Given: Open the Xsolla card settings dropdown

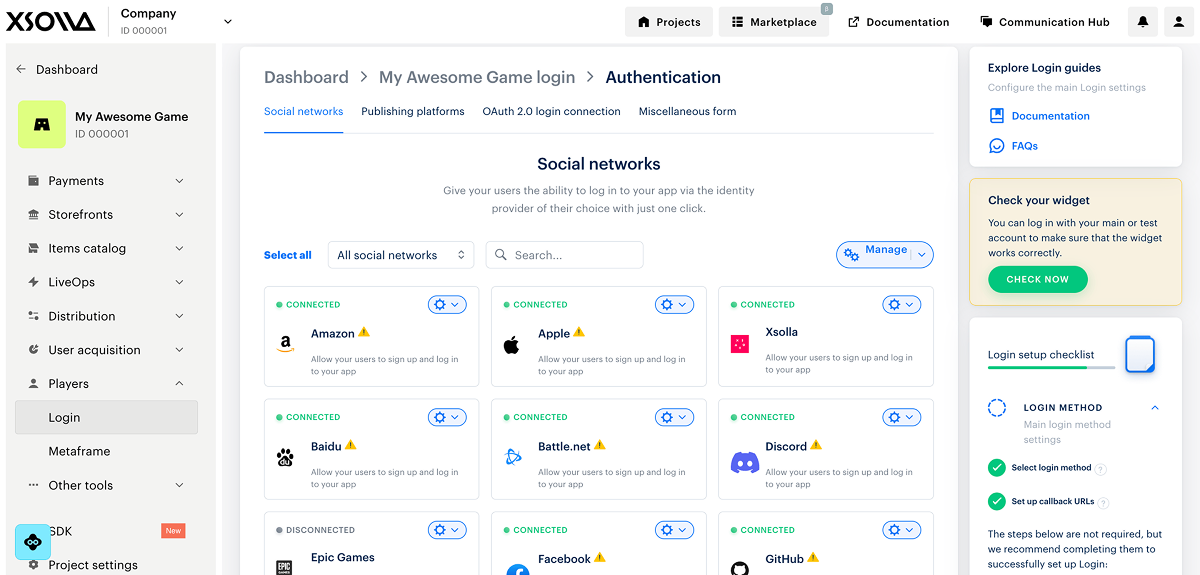Looking at the screenshot, I should coord(901,304).
